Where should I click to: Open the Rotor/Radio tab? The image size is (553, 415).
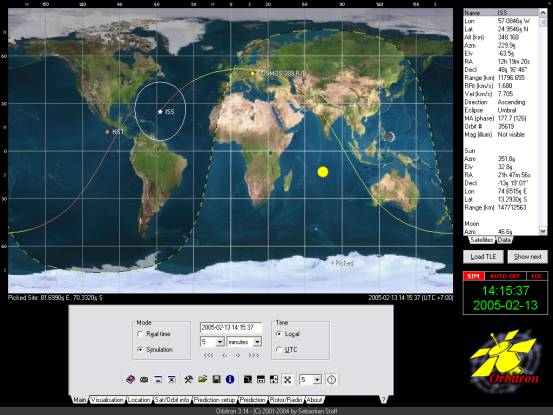coord(286,400)
